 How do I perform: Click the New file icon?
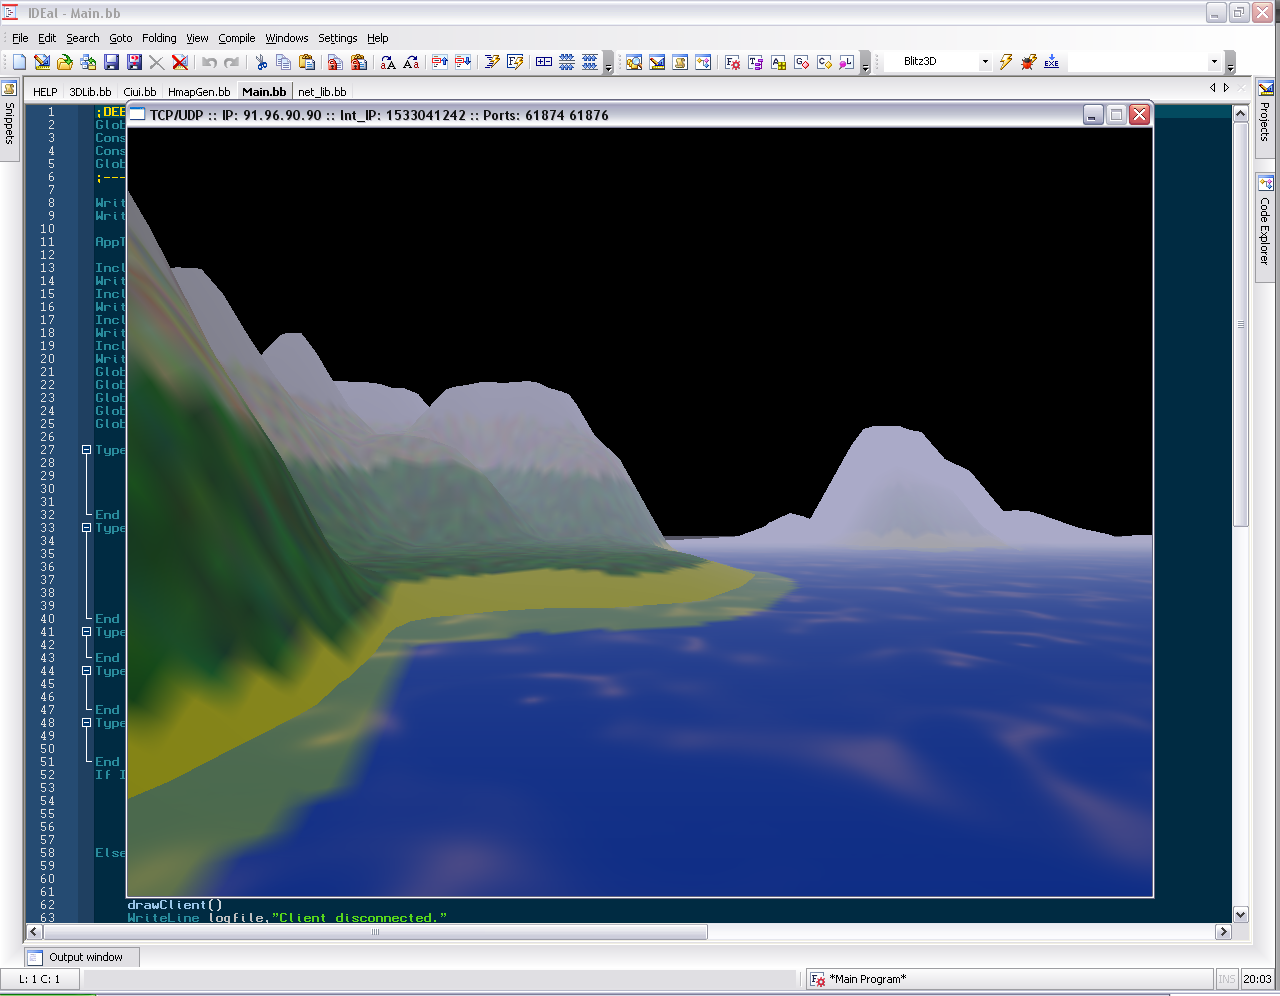[x=19, y=62]
